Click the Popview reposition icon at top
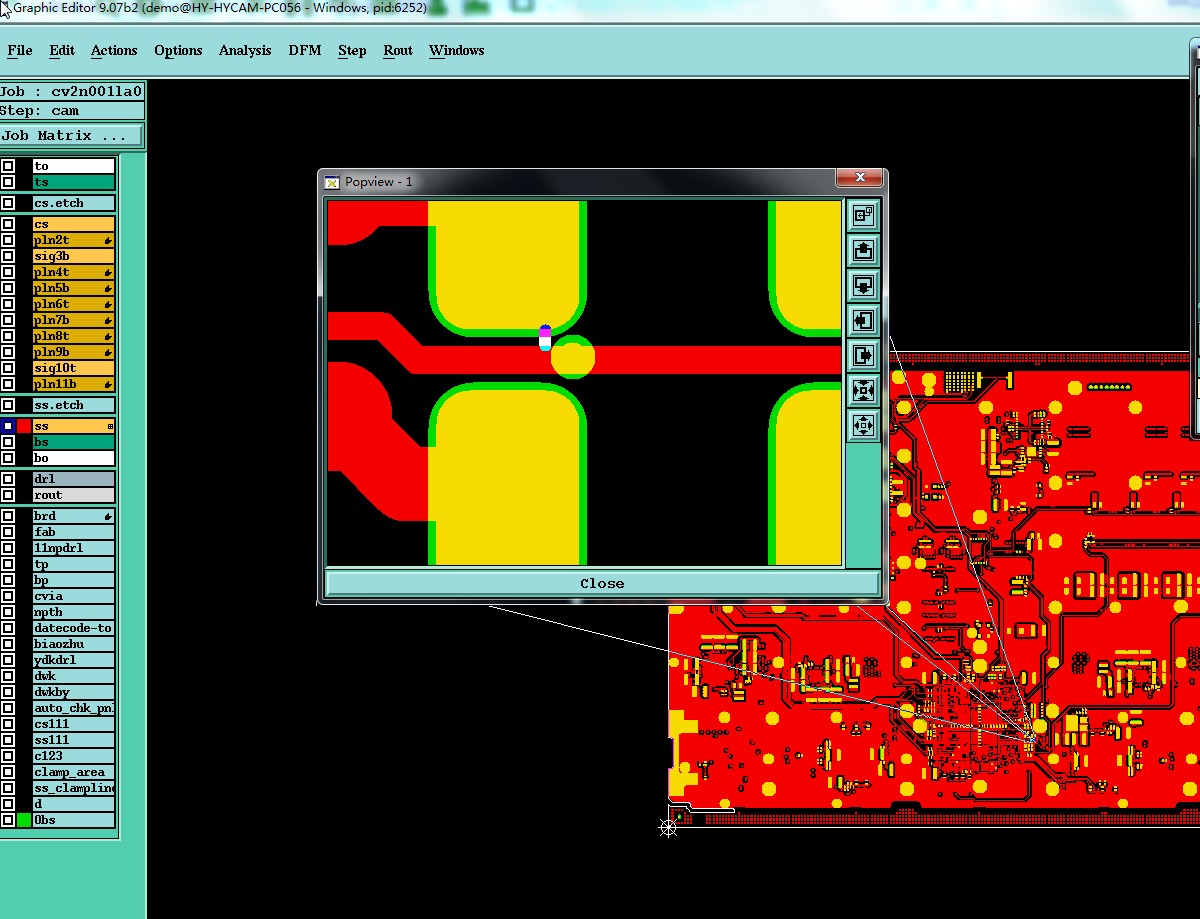The width and height of the screenshot is (1200, 919). pyautogui.click(x=863, y=215)
